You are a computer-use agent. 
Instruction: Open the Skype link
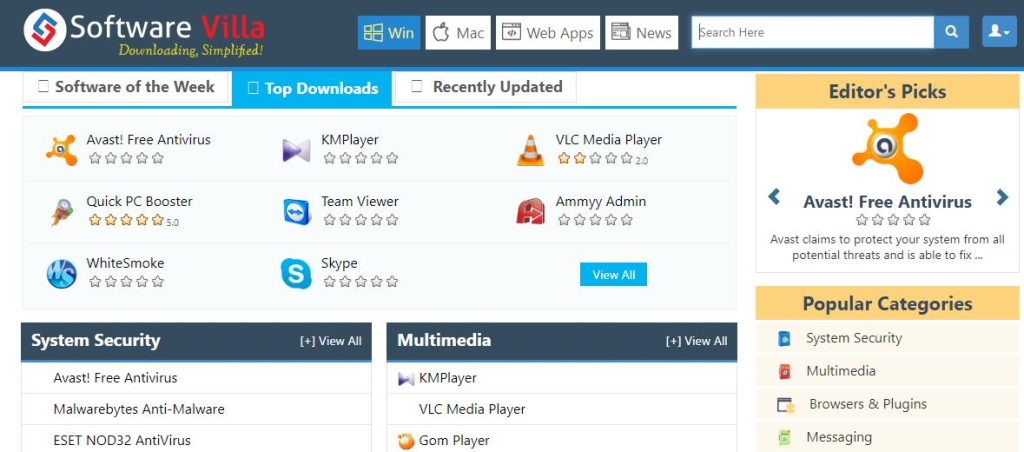tap(339, 264)
